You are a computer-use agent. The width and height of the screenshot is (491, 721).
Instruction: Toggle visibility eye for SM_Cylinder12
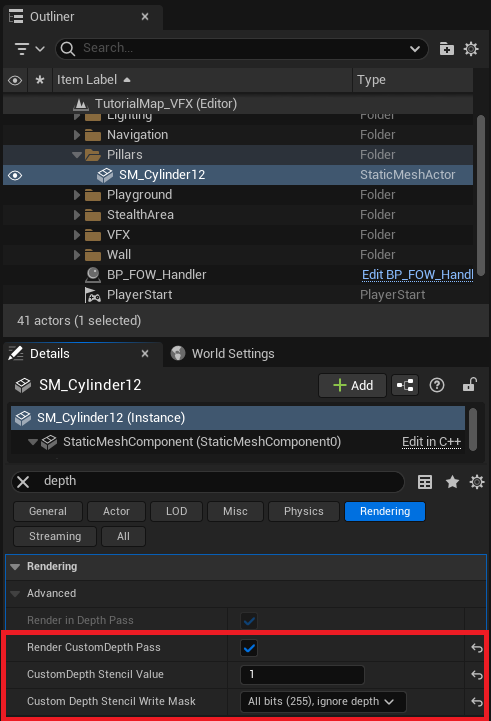[15, 175]
